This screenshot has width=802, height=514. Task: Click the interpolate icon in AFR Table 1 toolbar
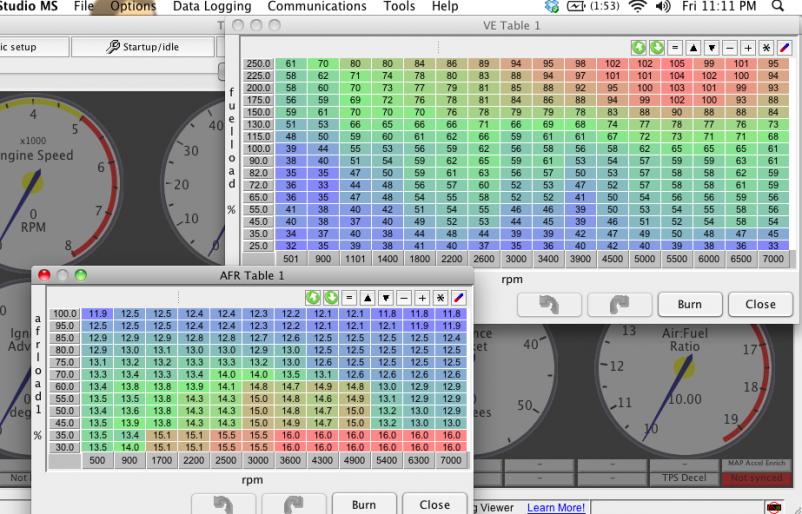(x=458, y=297)
